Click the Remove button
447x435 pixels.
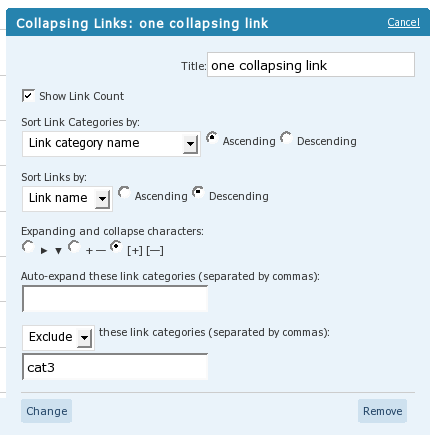tap(382, 411)
